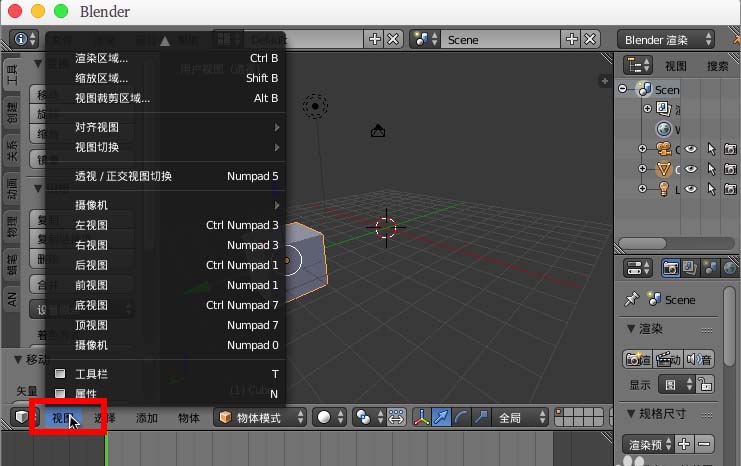Switch to Render Layers properties tab

[690, 268]
